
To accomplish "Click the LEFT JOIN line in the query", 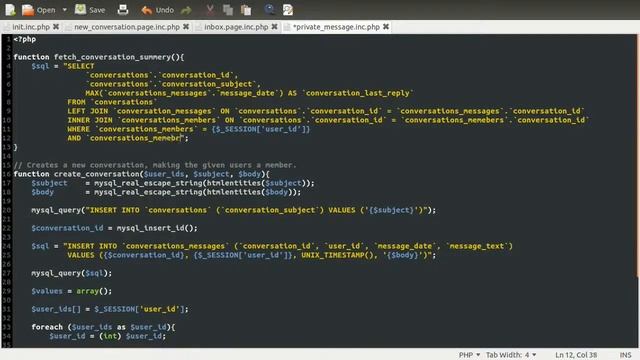I will tap(326, 111).
